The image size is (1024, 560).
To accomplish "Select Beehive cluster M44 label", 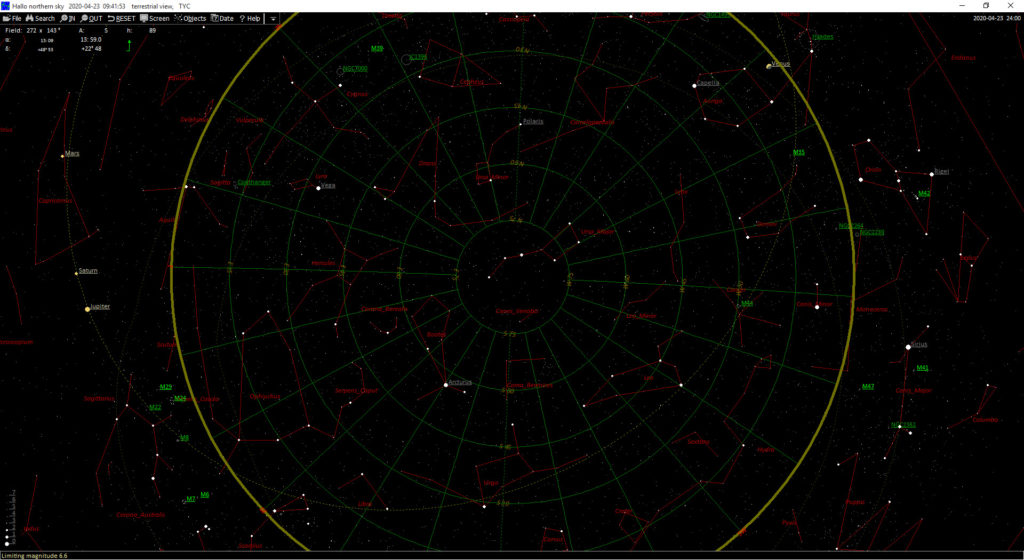I will 747,303.
